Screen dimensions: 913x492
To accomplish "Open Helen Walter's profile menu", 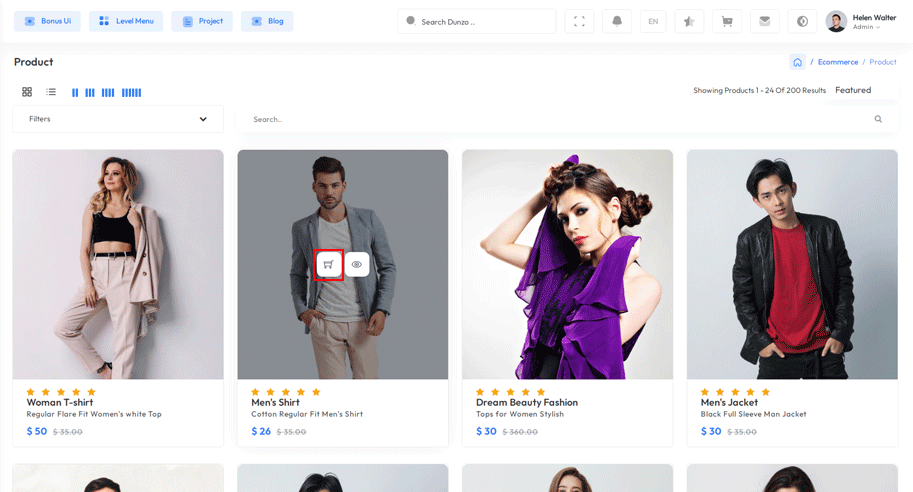I will (x=861, y=21).
